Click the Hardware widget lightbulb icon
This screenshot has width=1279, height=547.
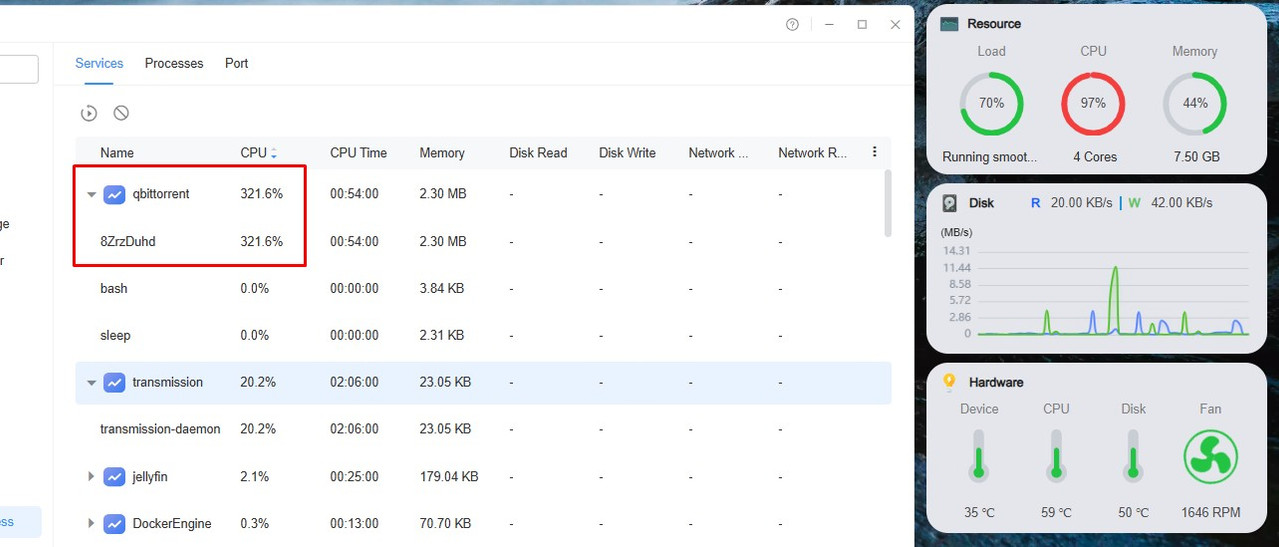coord(949,382)
